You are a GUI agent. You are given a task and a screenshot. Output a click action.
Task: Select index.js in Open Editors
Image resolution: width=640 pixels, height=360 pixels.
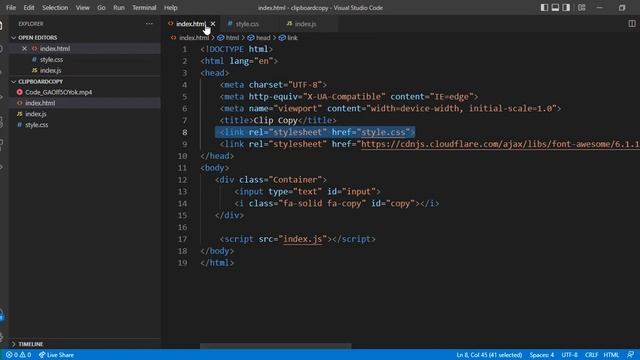tap(51, 71)
